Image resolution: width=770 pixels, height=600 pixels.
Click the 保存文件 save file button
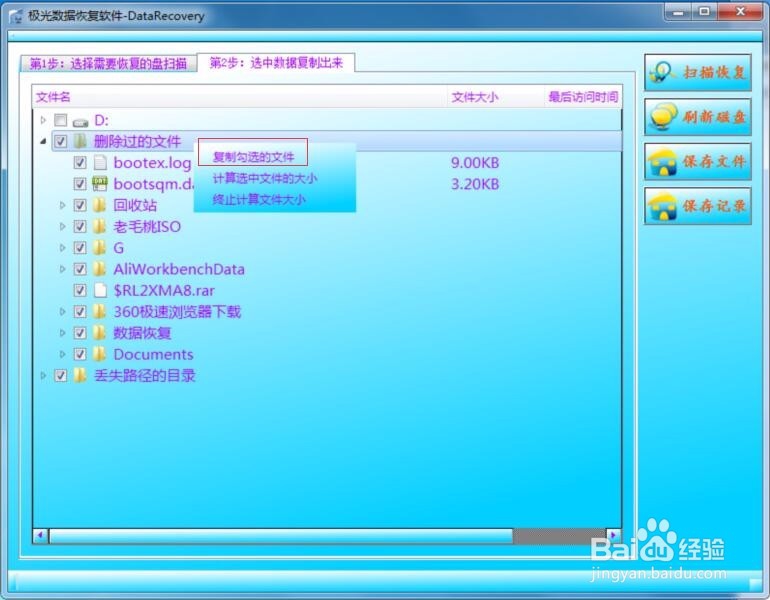(698, 162)
